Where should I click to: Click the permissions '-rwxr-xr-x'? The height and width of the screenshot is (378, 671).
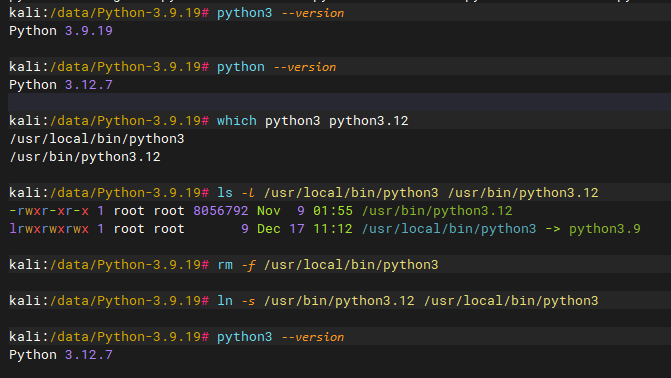click(x=49, y=211)
